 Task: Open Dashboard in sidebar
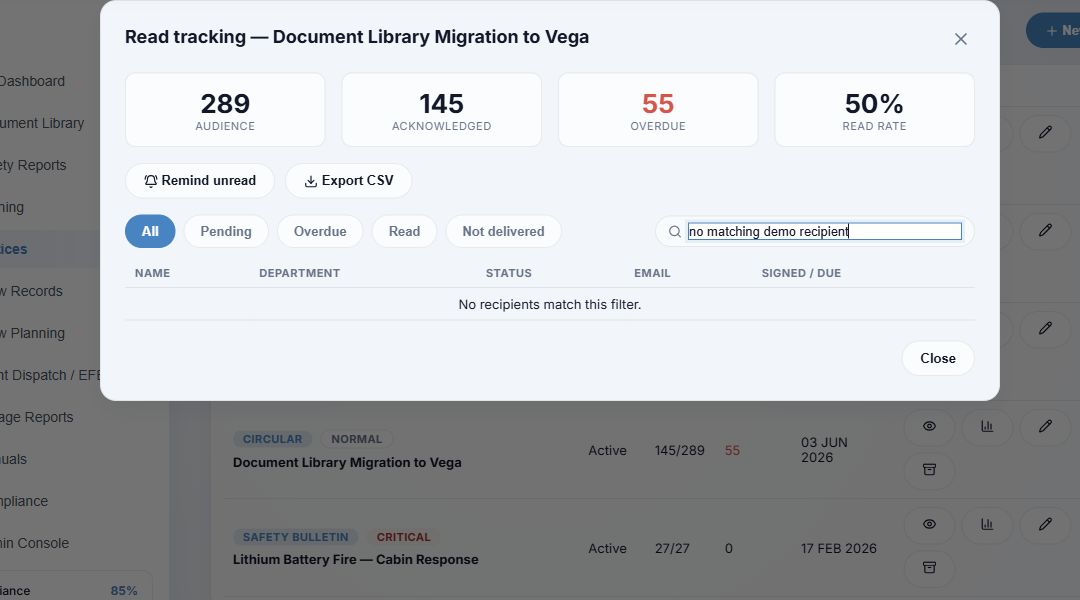[32, 81]
